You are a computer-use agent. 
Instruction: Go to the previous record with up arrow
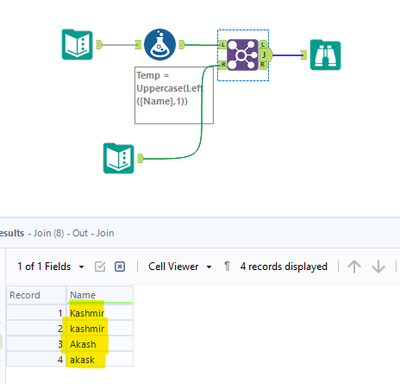click(x=354, y=267)
